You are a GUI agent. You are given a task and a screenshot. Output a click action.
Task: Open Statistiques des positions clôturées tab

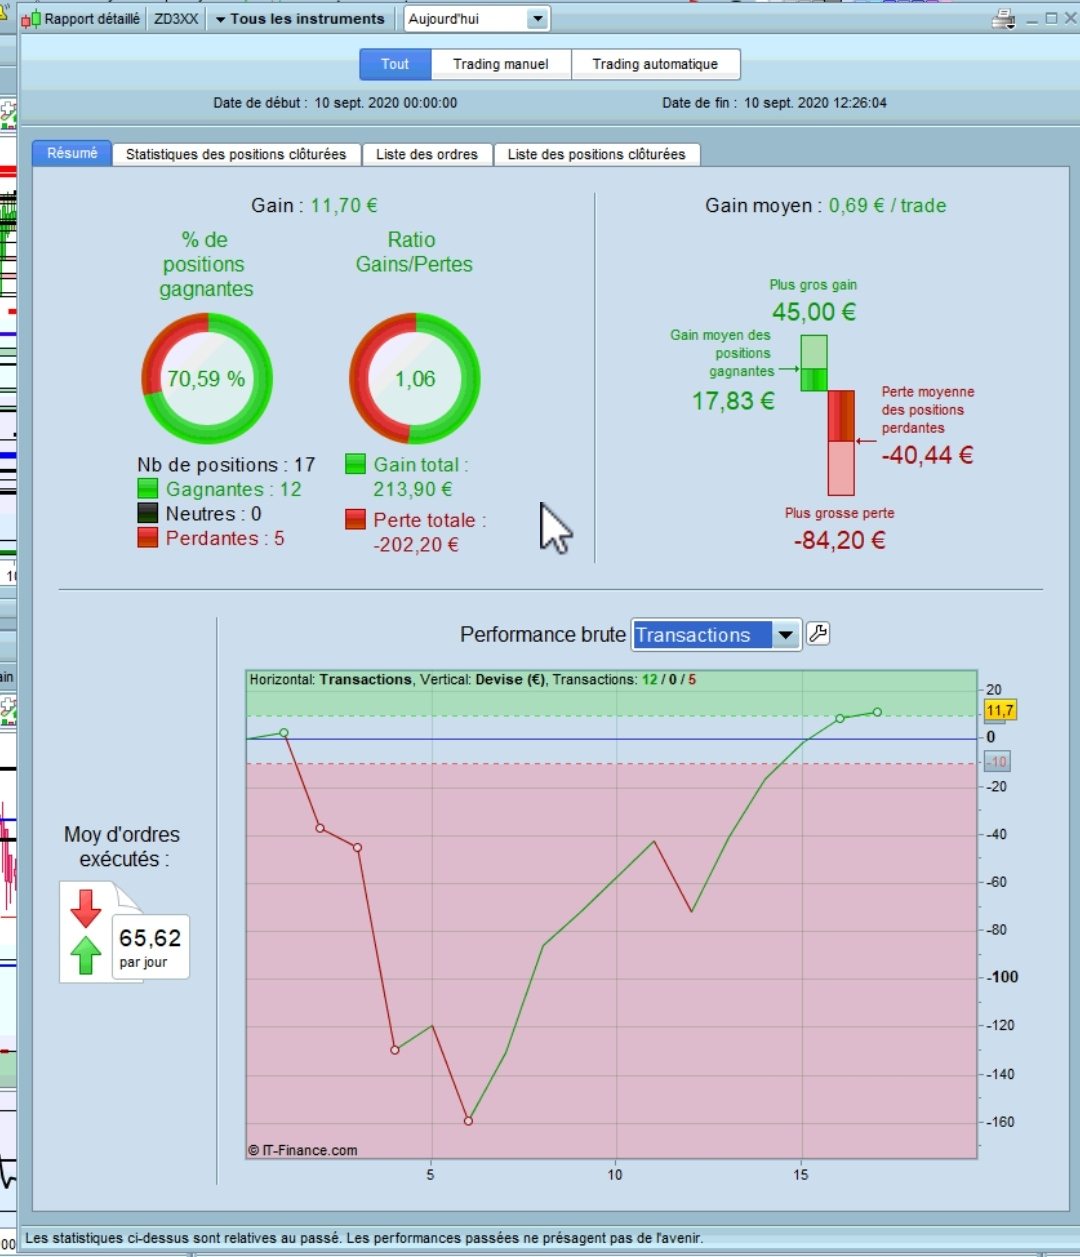236,154
